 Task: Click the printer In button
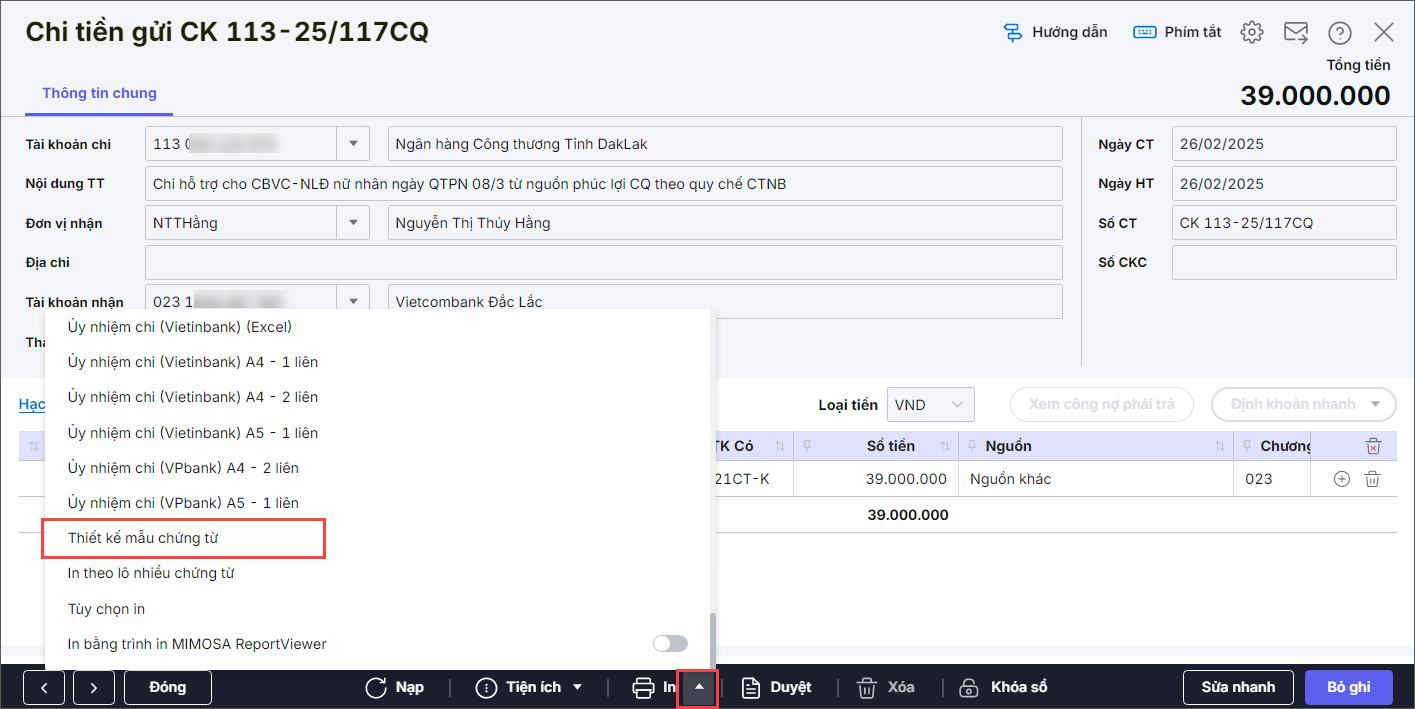click(654, 688)
